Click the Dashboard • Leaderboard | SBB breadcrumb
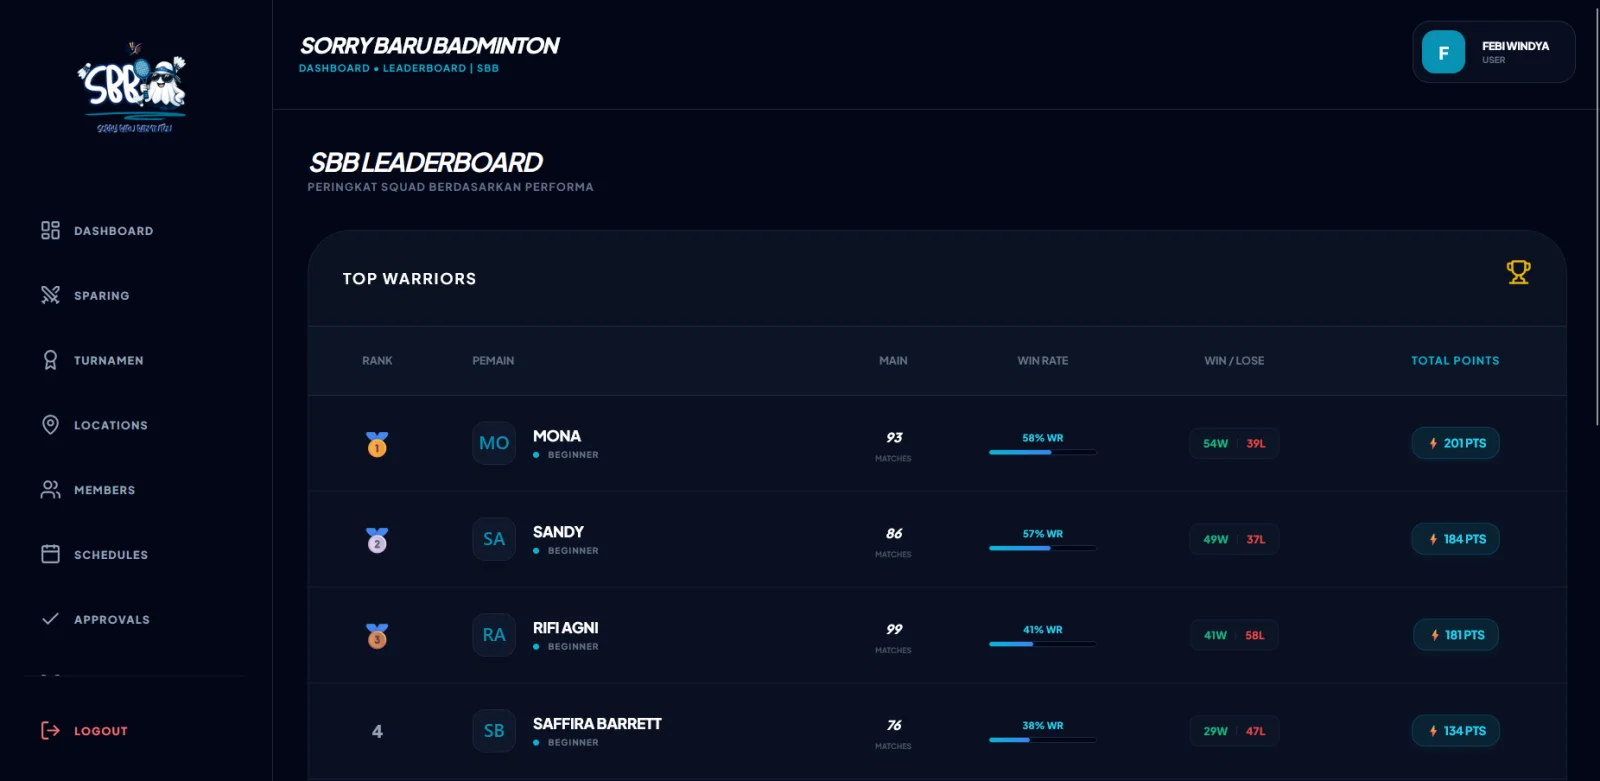 click(x=399, y=68)
